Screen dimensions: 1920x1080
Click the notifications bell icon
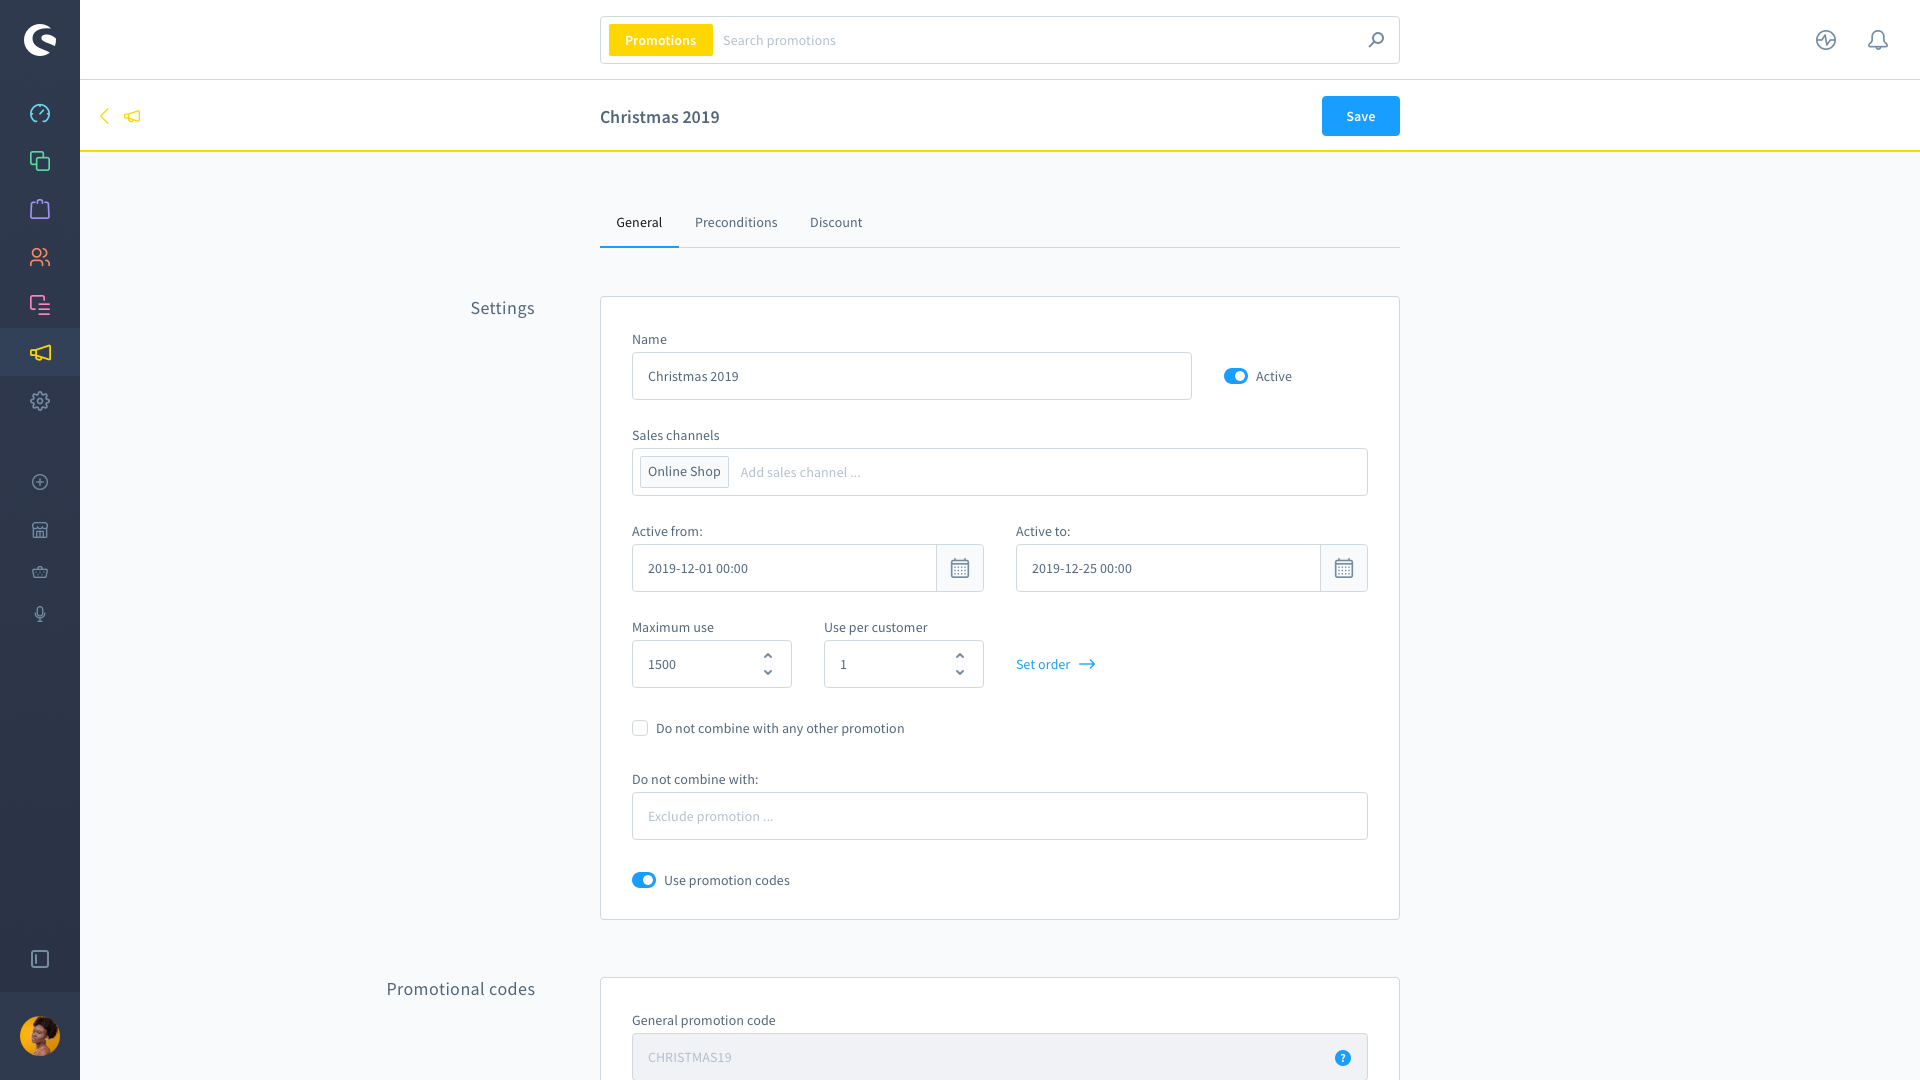tap(1876, 40)
